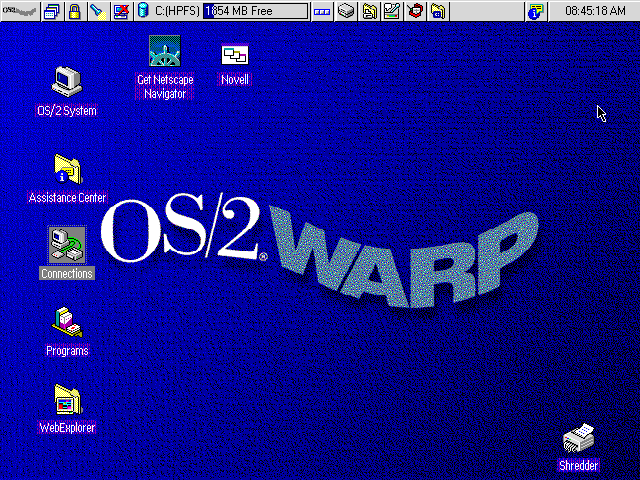Viewport: 640px width, 480px height.
Task: Select the Get Netscape Navigator icon
Action: click(165, 68)
